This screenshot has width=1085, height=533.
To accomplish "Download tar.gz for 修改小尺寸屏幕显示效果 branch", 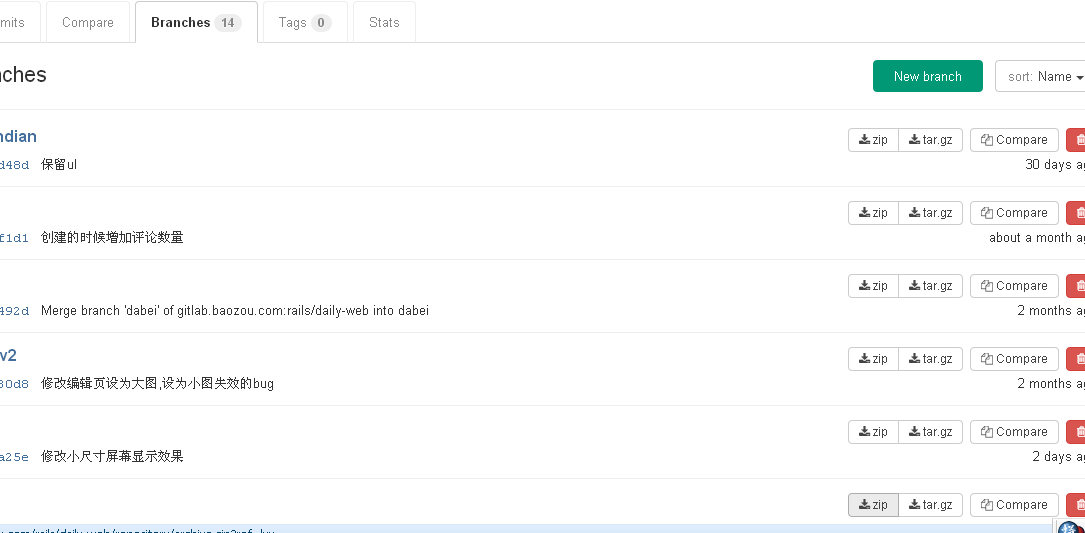I will [x=931, y=432].
